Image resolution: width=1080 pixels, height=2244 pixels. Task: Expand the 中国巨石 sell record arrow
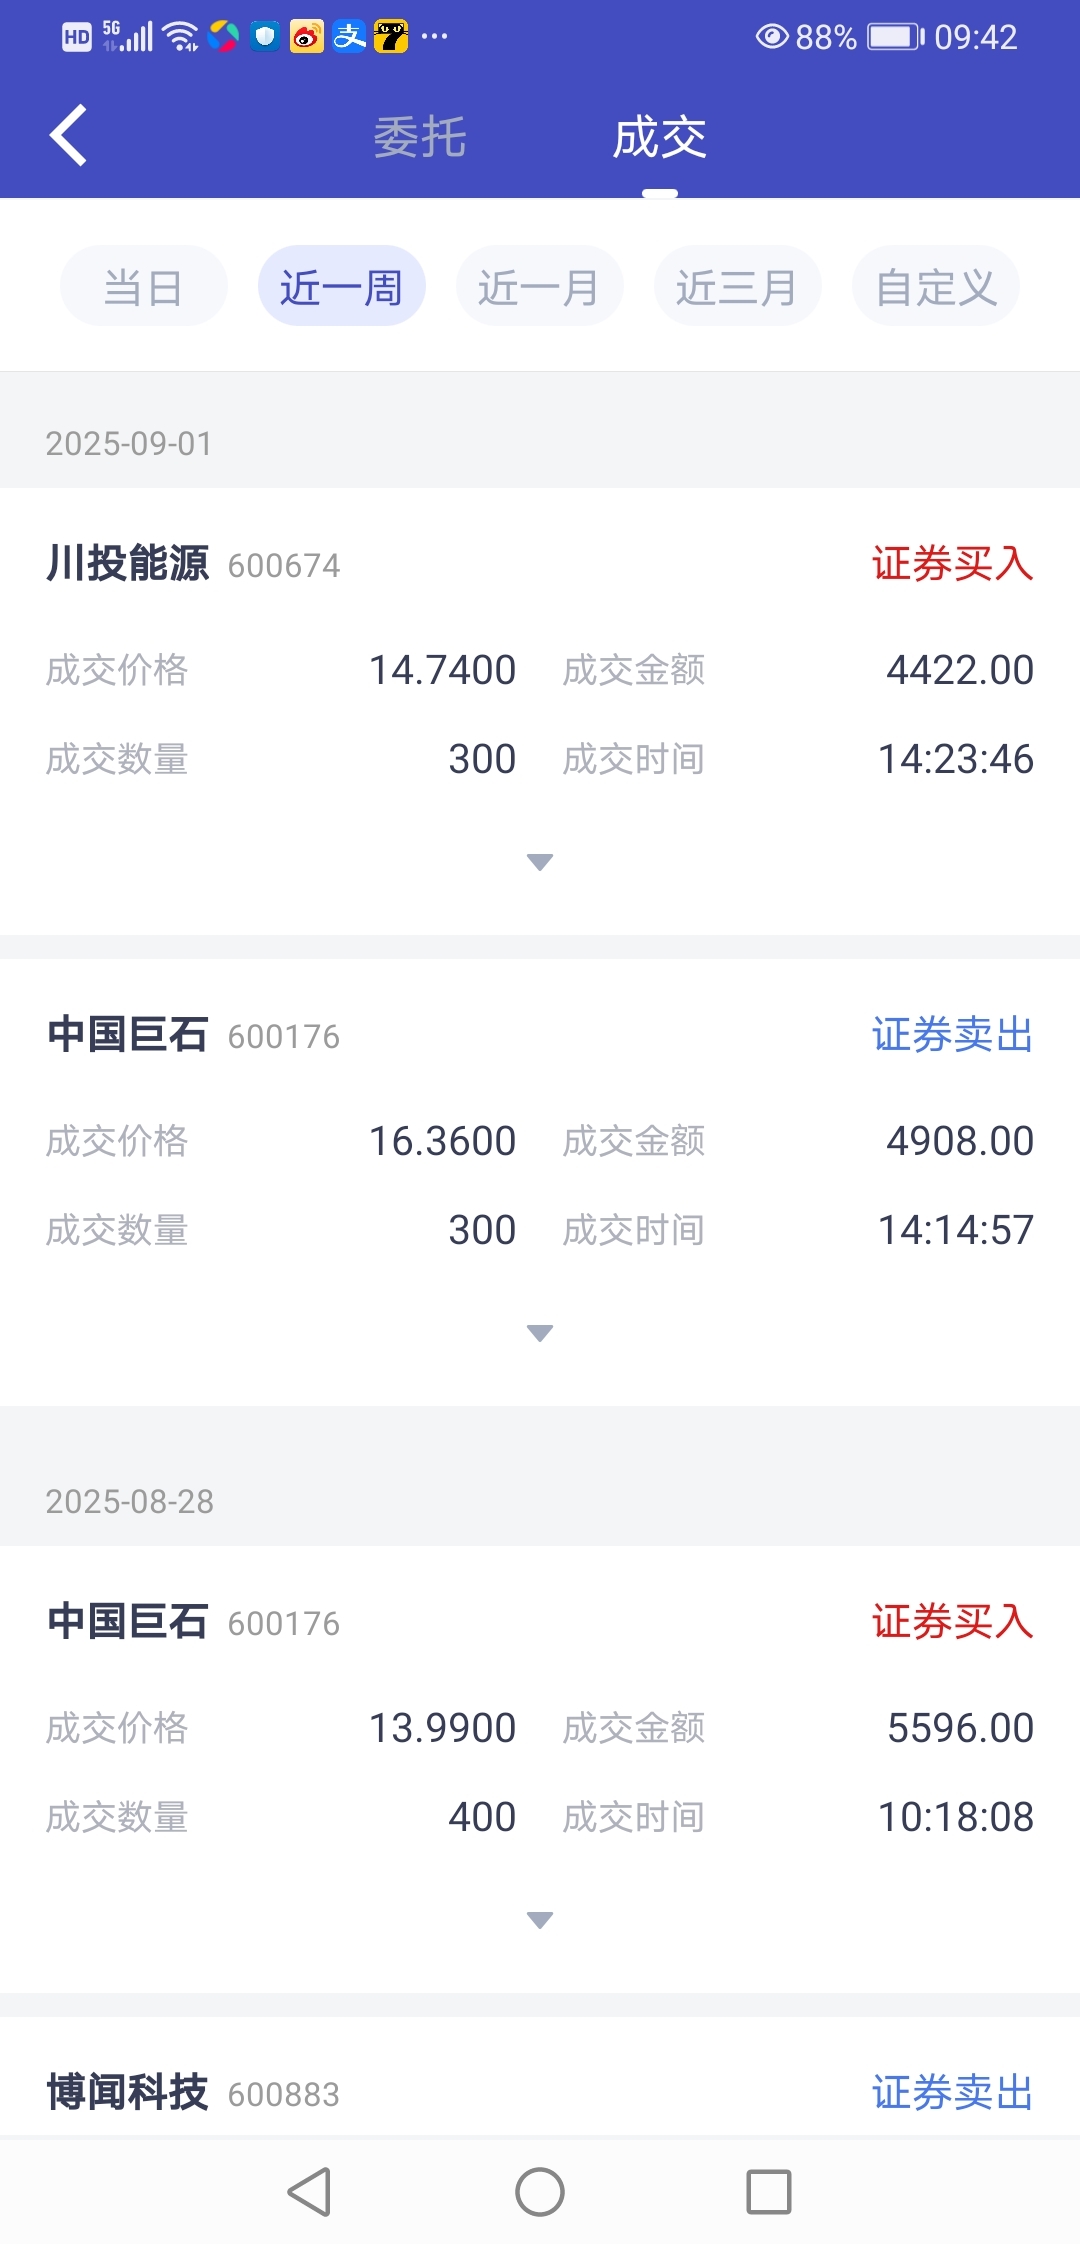(x=540, y=1333)
